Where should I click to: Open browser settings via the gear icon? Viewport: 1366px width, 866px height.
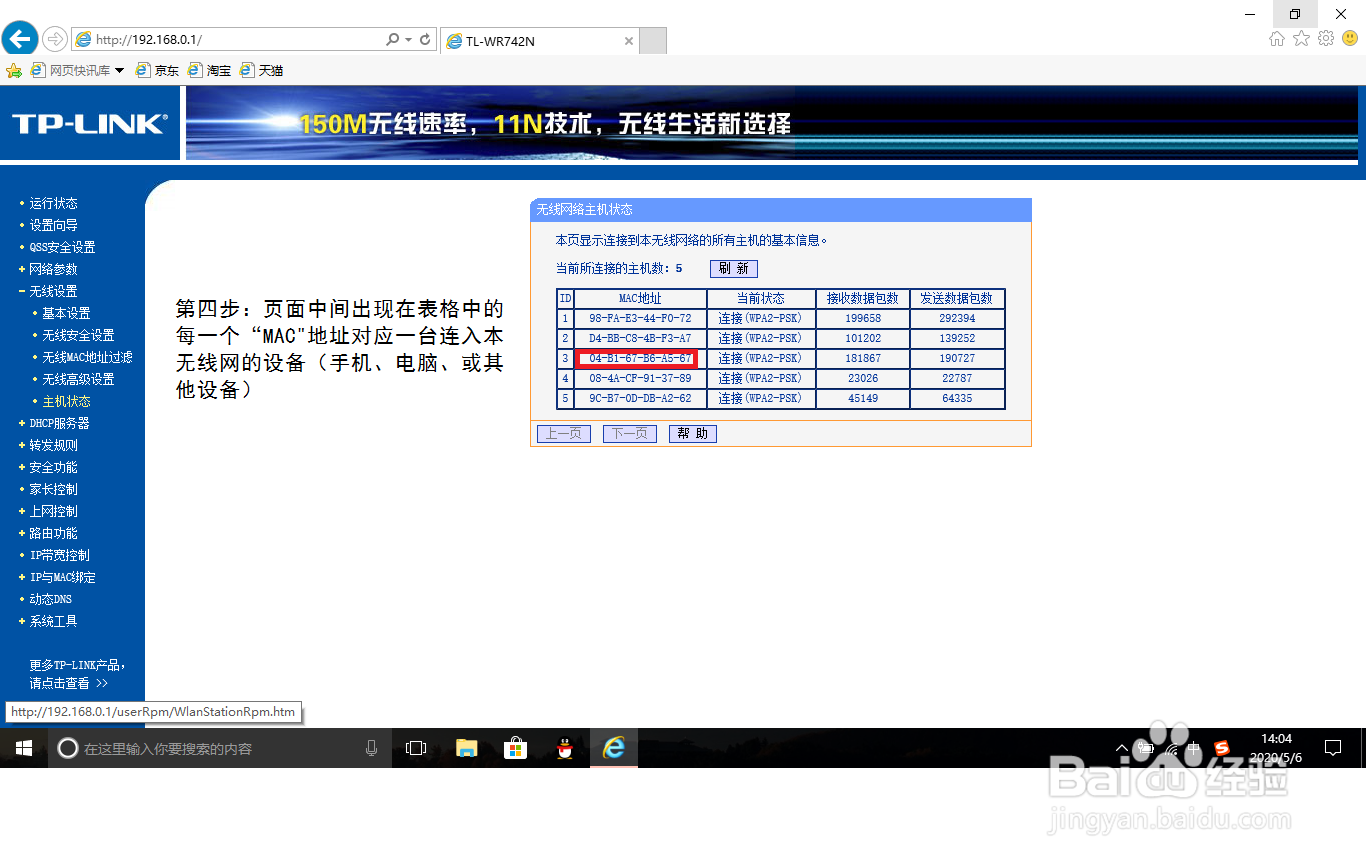(x=1324, y=38)
